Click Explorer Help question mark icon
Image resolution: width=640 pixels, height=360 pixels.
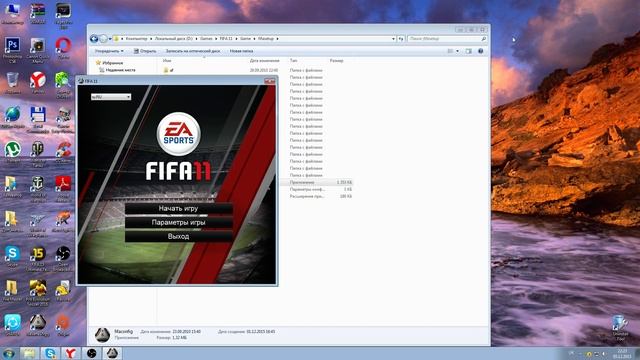[x=480, y=51]
